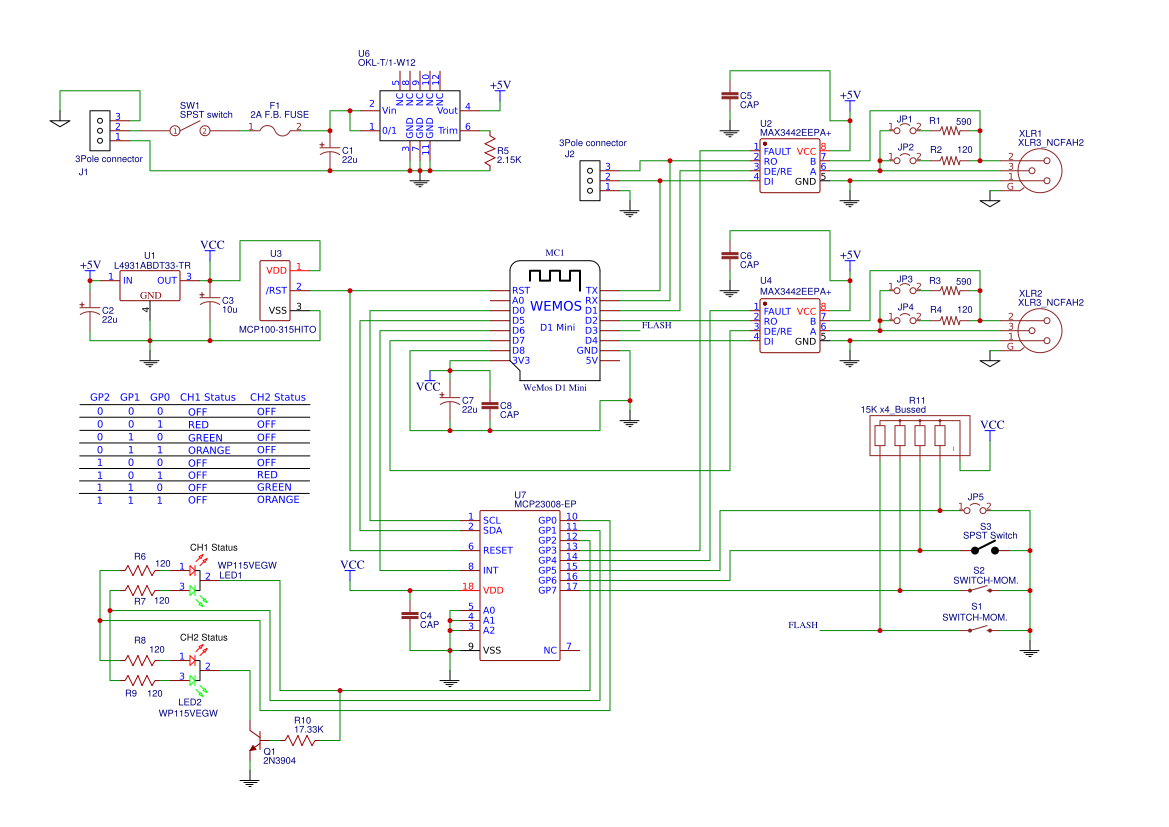
Task: Click the R11 bussed resistor network symbol
Action: click(x=920, y=435)
